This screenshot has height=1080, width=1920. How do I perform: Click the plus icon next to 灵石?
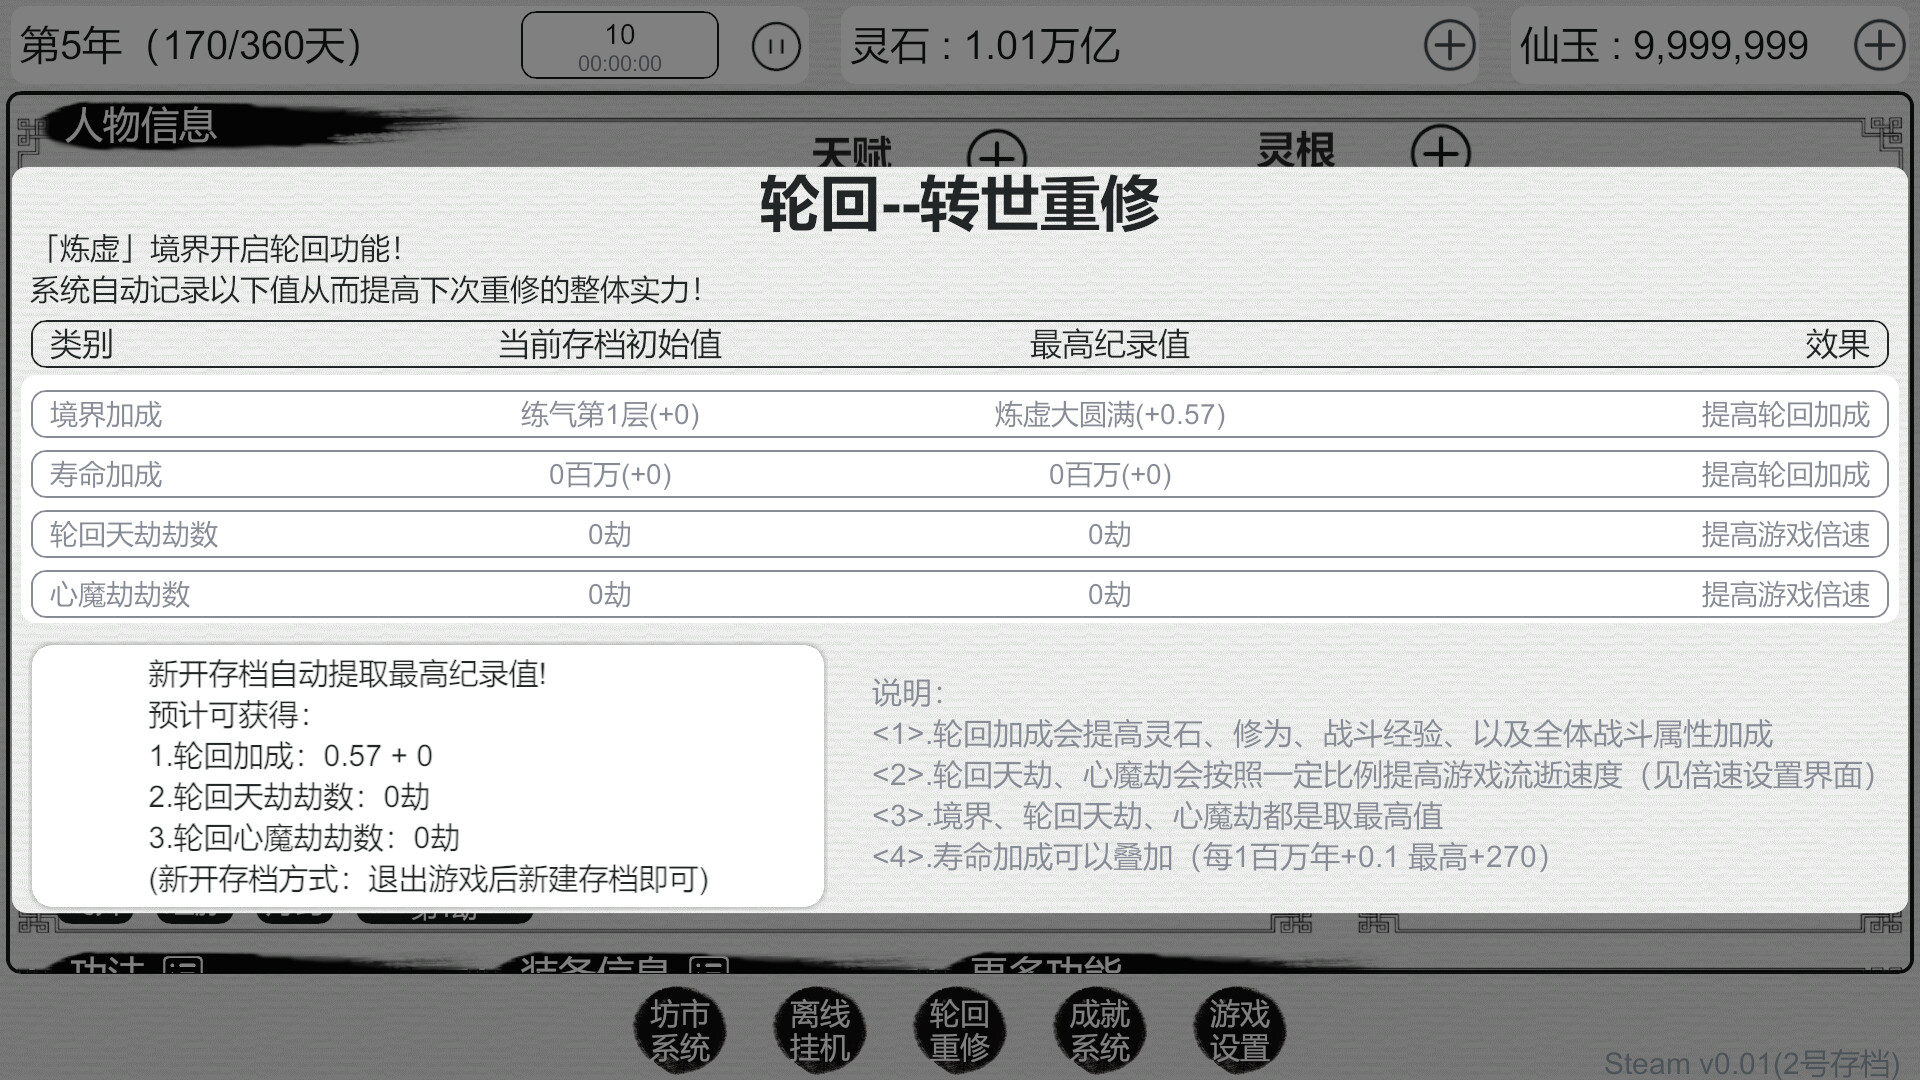coord(1449,45)
